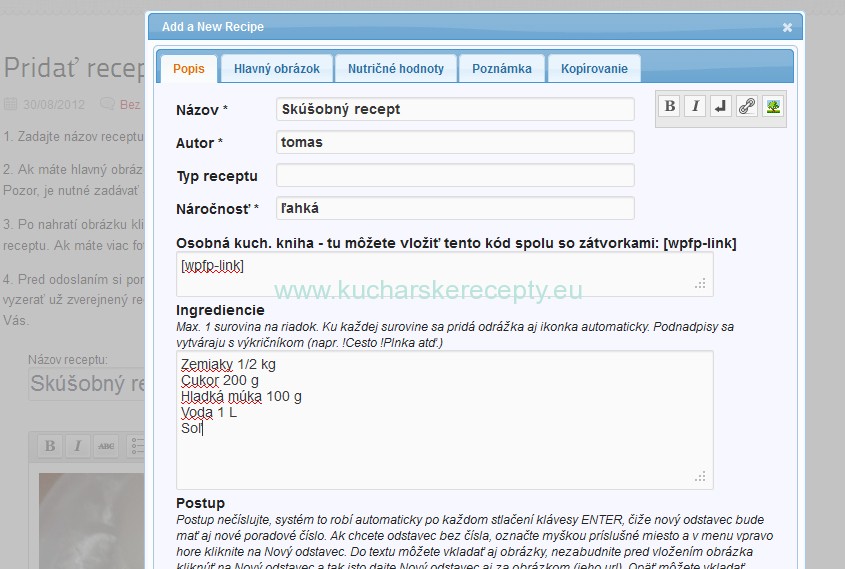Focus the Autor text field
845x569 pixels.
(455, 142)
